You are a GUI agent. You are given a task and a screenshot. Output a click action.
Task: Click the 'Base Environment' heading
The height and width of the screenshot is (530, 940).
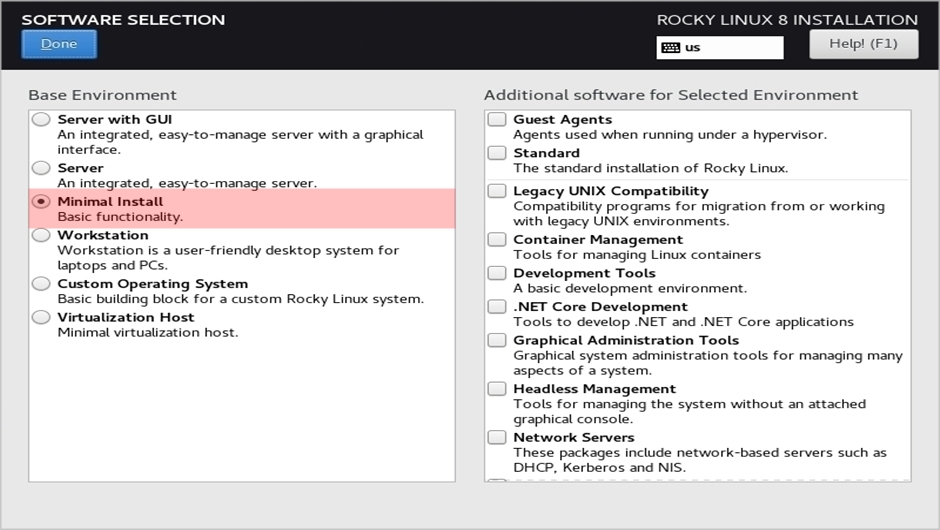pos(103,95)
